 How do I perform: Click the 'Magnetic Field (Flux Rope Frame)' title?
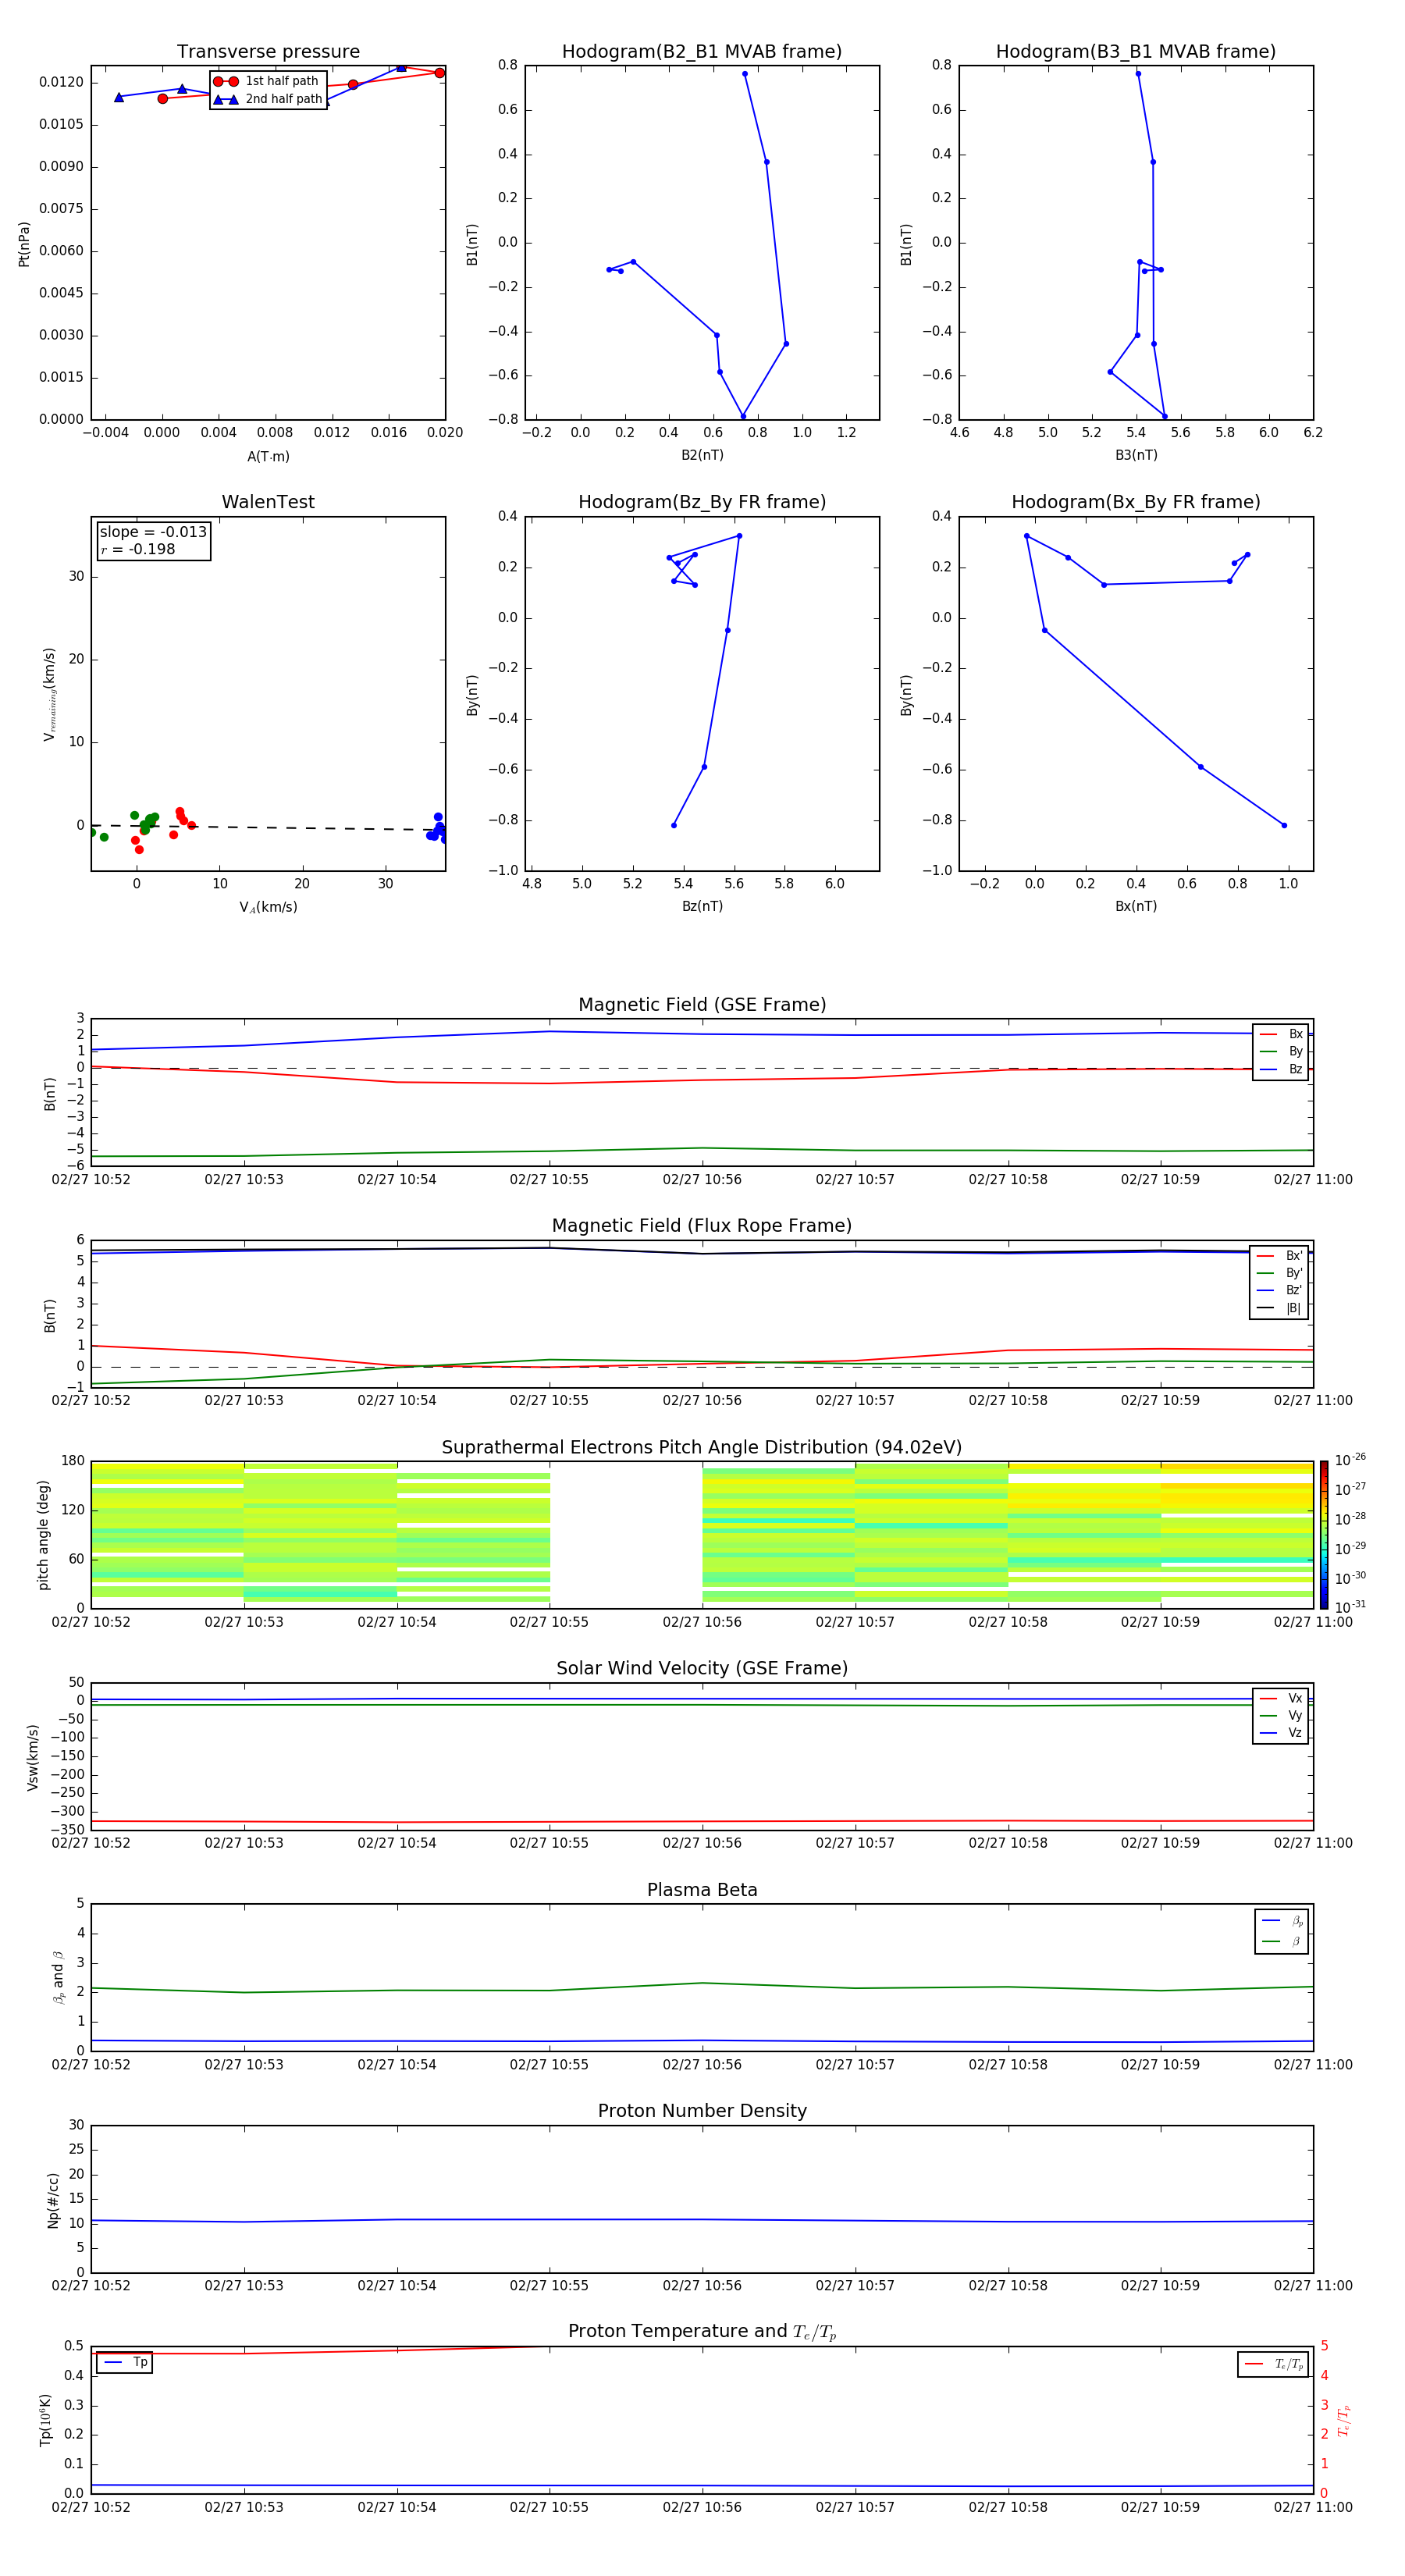[x=702, y=1226]
